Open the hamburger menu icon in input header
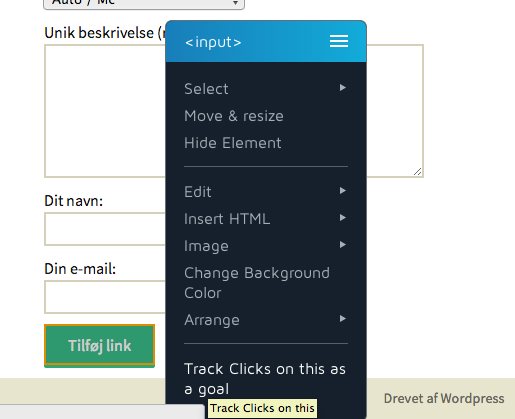515x419 pixels. tap(339, 41)
